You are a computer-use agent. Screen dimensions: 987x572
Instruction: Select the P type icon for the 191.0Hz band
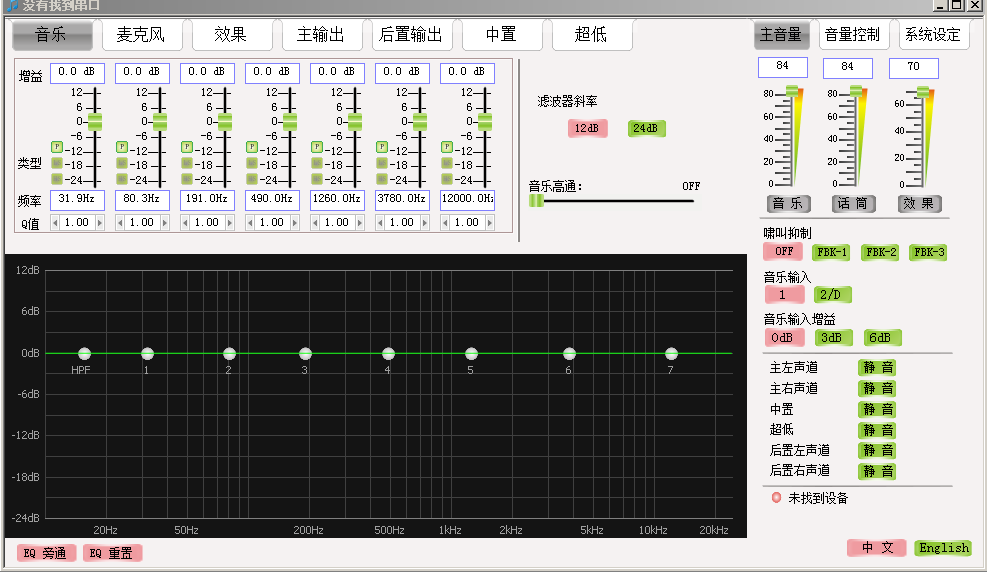[x=187, y=147]
